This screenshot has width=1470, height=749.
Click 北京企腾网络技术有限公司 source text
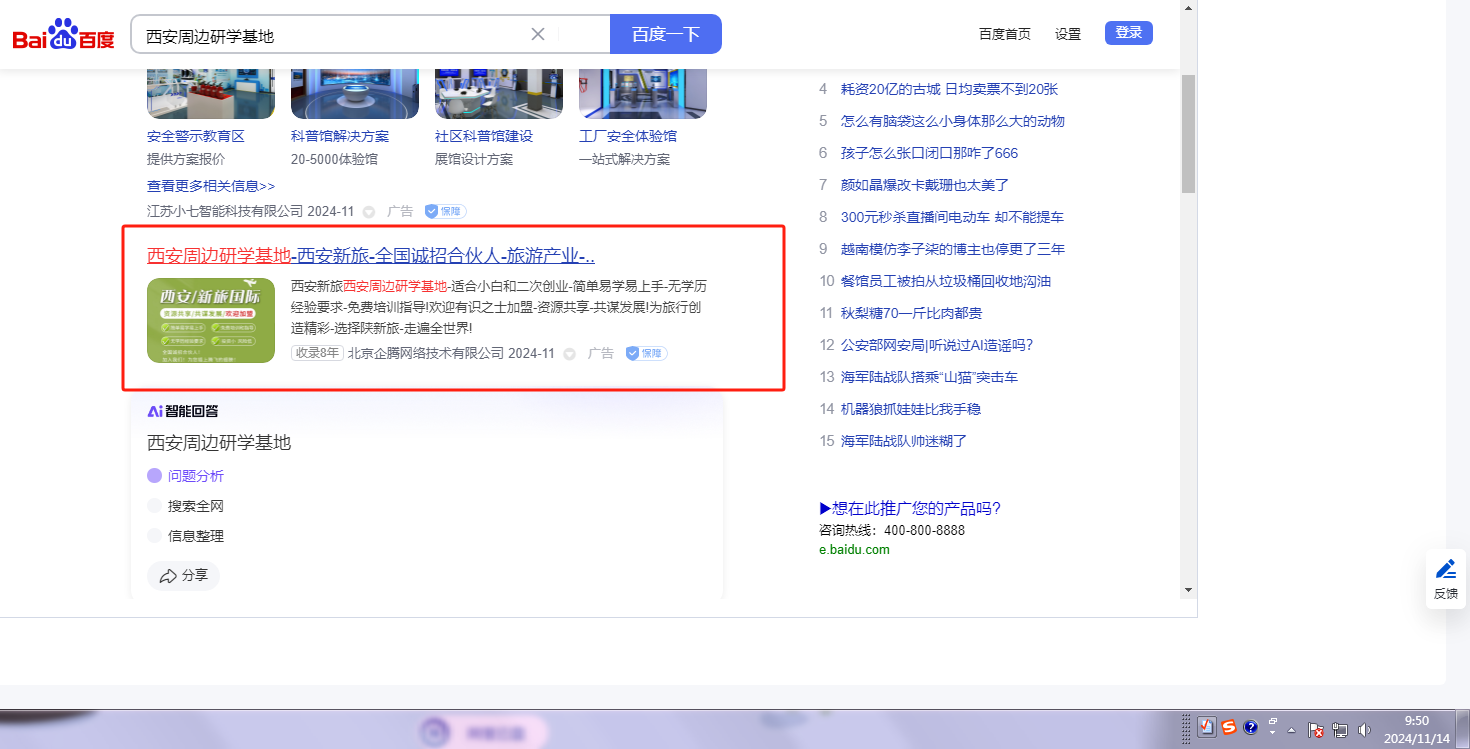click(x=425, y=353)
